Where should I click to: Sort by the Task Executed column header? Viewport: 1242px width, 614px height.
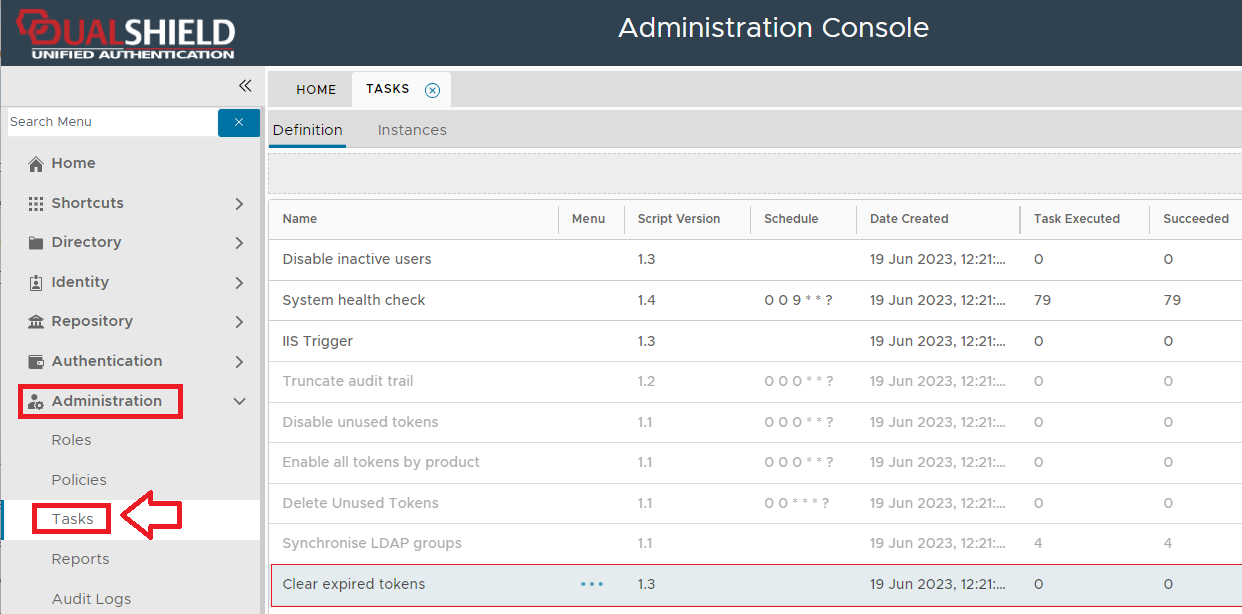1076,219
